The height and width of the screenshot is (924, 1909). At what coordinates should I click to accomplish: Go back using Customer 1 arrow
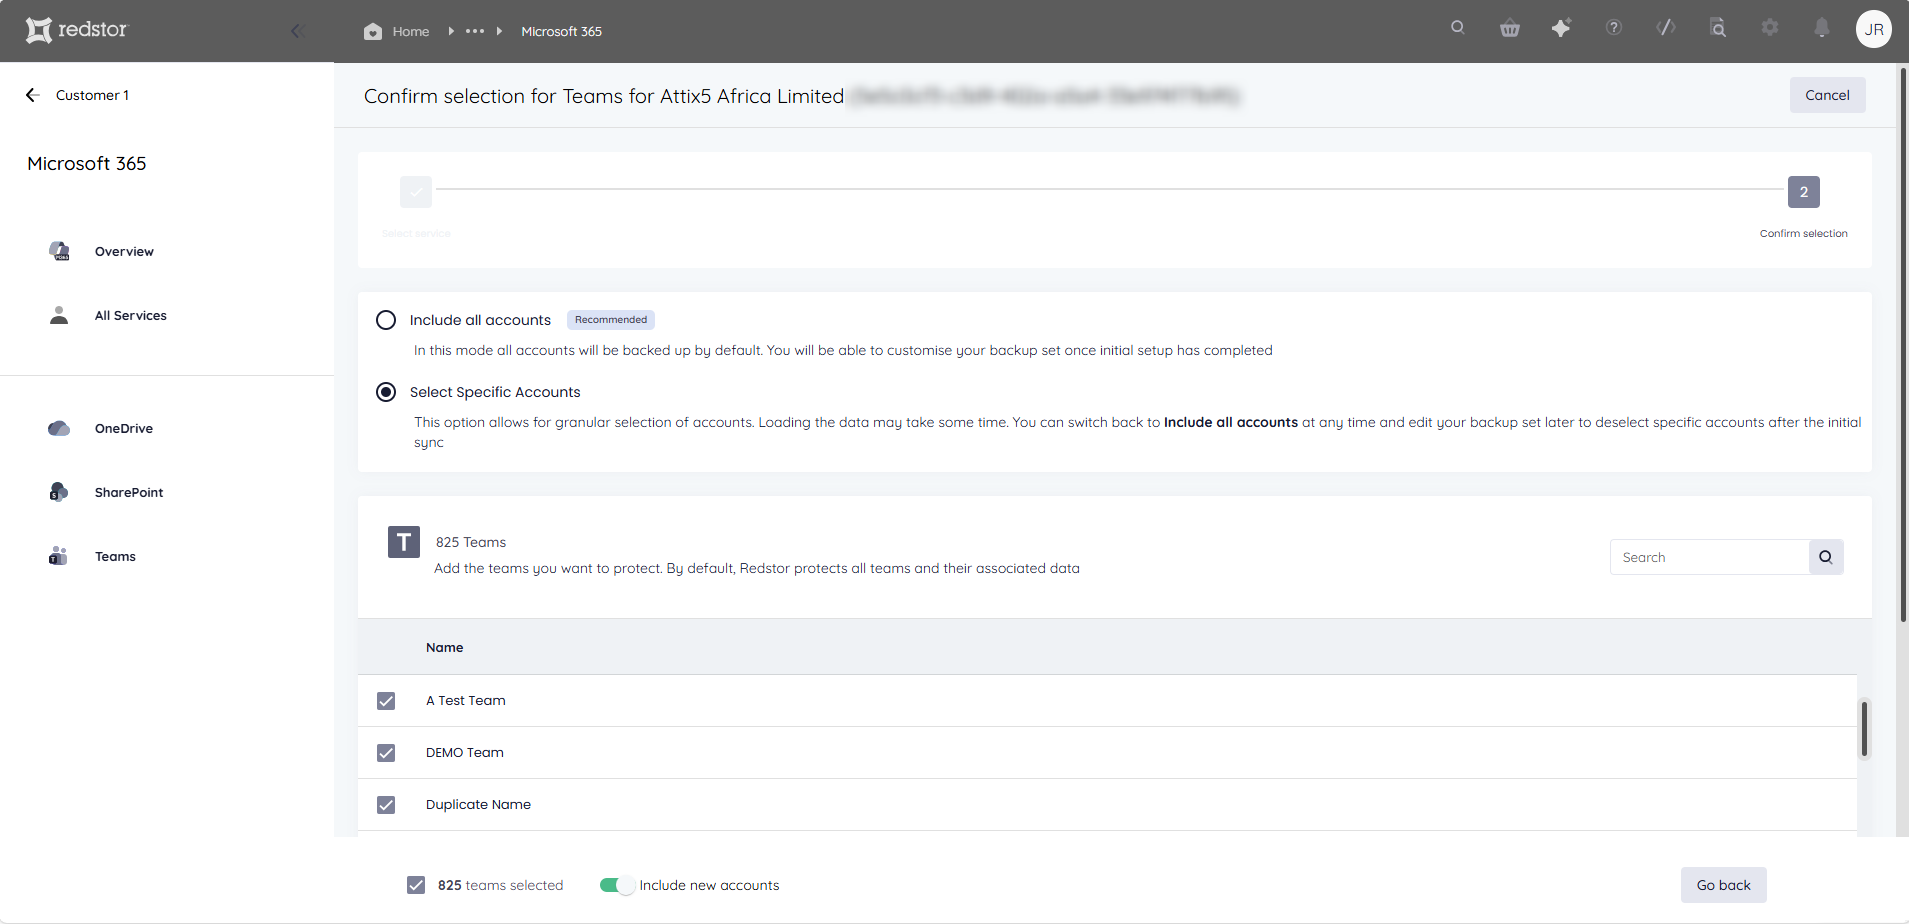coord(32,95)
